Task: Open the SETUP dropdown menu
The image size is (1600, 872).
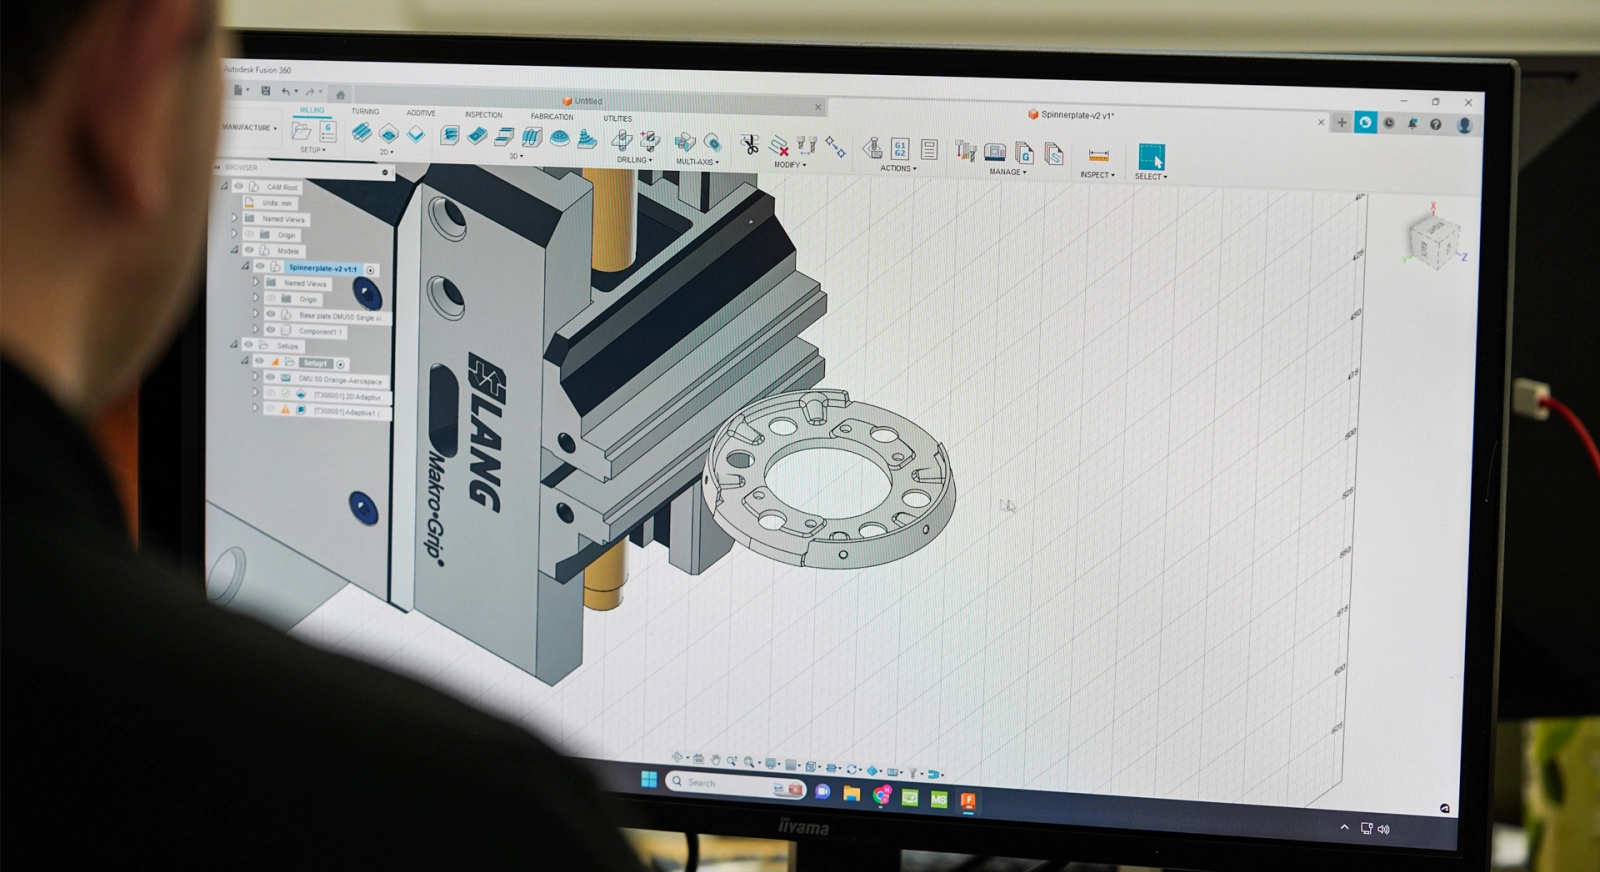Action: 313,150
